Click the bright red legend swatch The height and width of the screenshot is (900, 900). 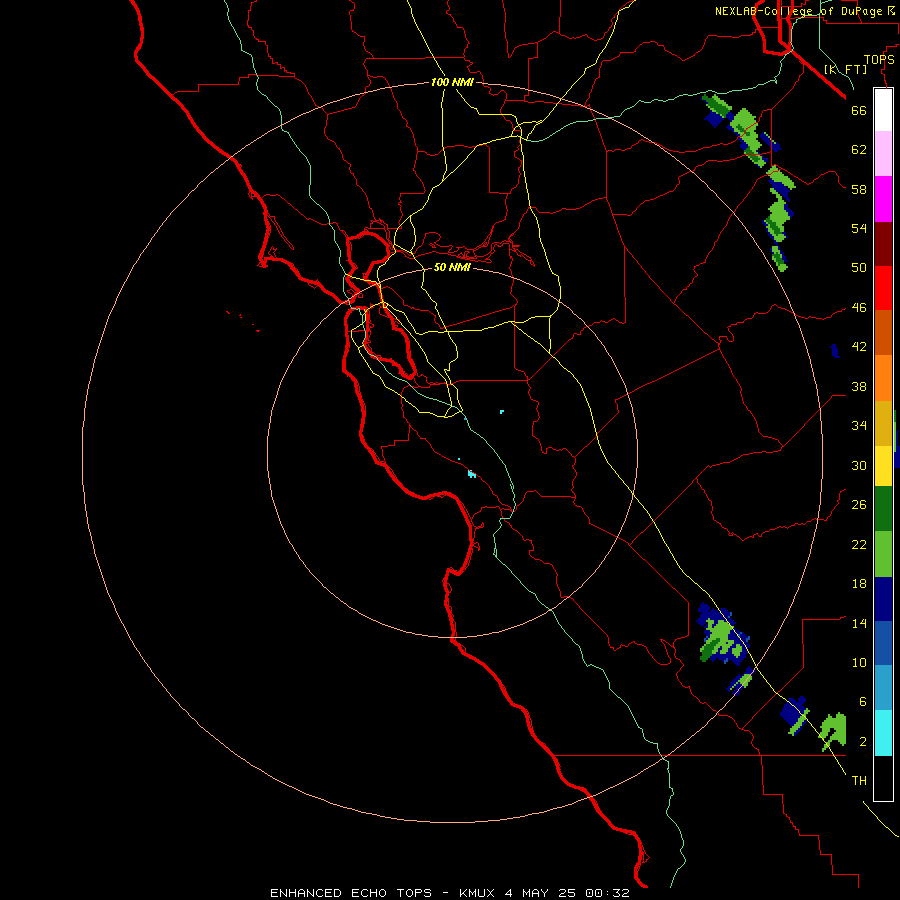click(883, 288)
